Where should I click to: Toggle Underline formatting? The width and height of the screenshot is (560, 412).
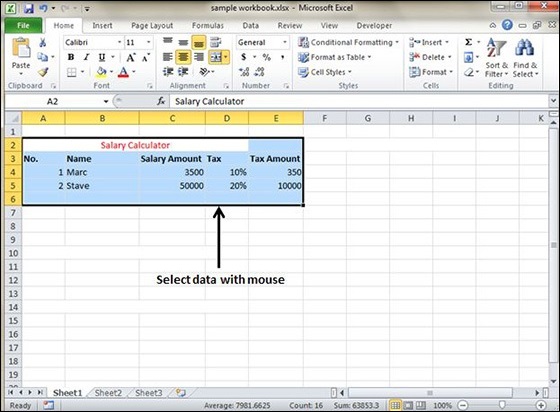tap(102, 57)
